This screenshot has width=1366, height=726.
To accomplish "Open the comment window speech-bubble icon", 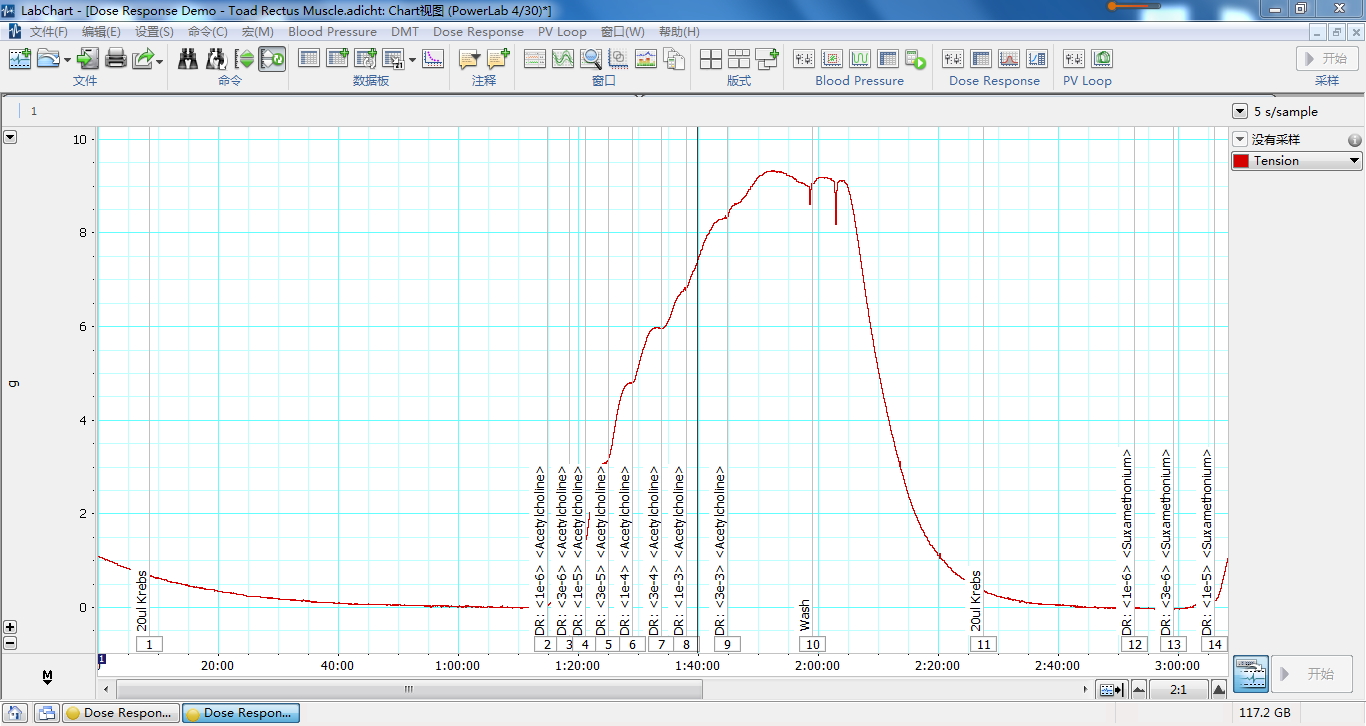I will pos(469,59).
